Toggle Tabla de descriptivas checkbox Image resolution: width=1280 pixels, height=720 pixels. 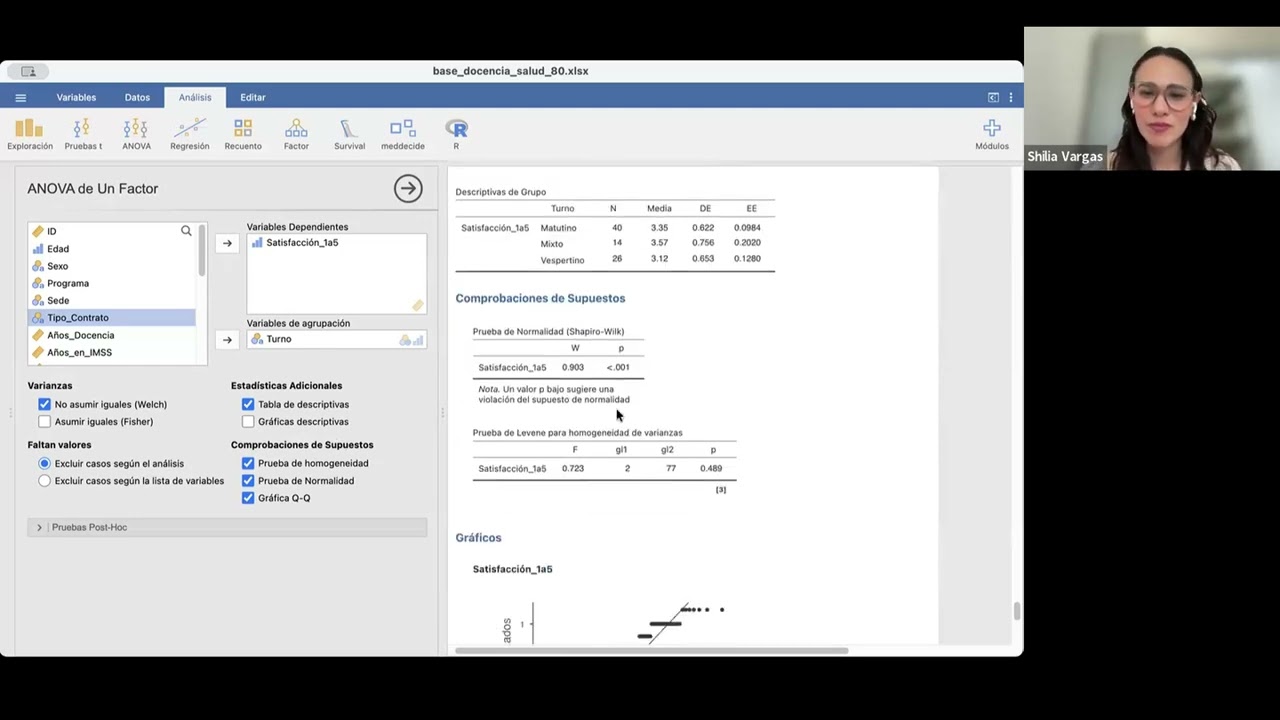pyautogui.click(x=248, y=404)
